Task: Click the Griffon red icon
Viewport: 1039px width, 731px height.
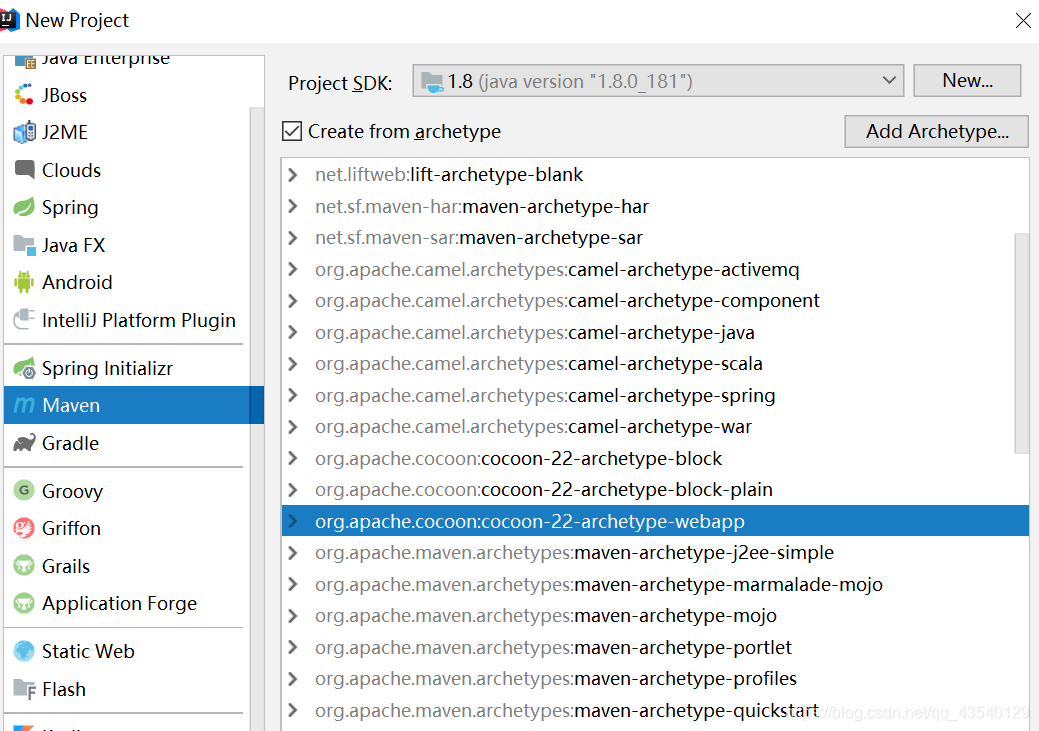Action: click(25, 528)
